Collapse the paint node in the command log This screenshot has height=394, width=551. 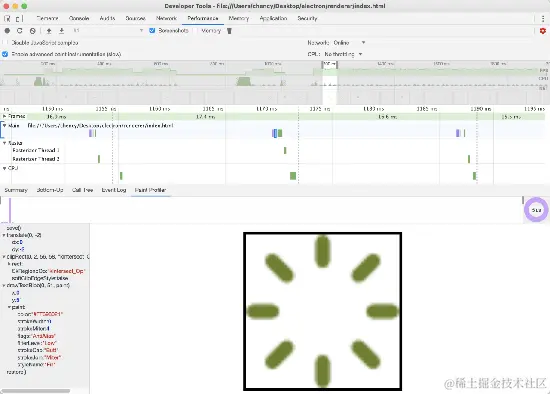click(9, 307)
